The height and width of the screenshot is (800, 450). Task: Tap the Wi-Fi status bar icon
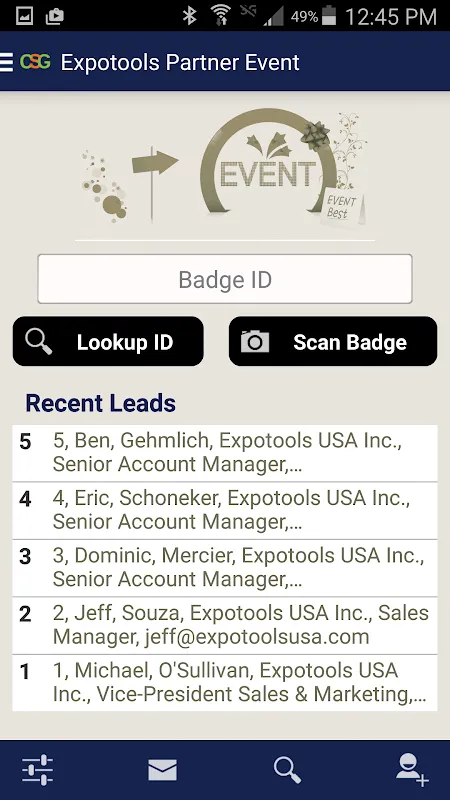click(x=221, y=16)
